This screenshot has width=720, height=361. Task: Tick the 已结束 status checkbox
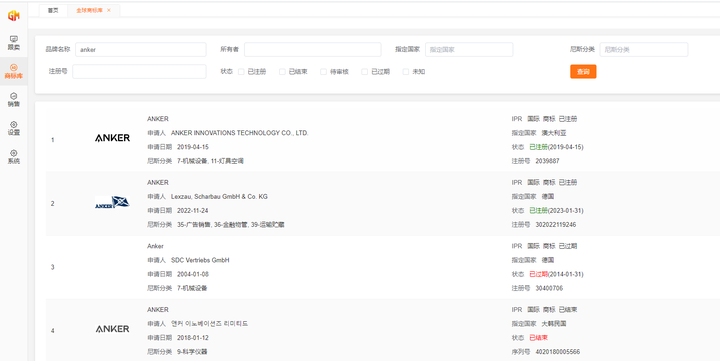(x=282, y=72)
